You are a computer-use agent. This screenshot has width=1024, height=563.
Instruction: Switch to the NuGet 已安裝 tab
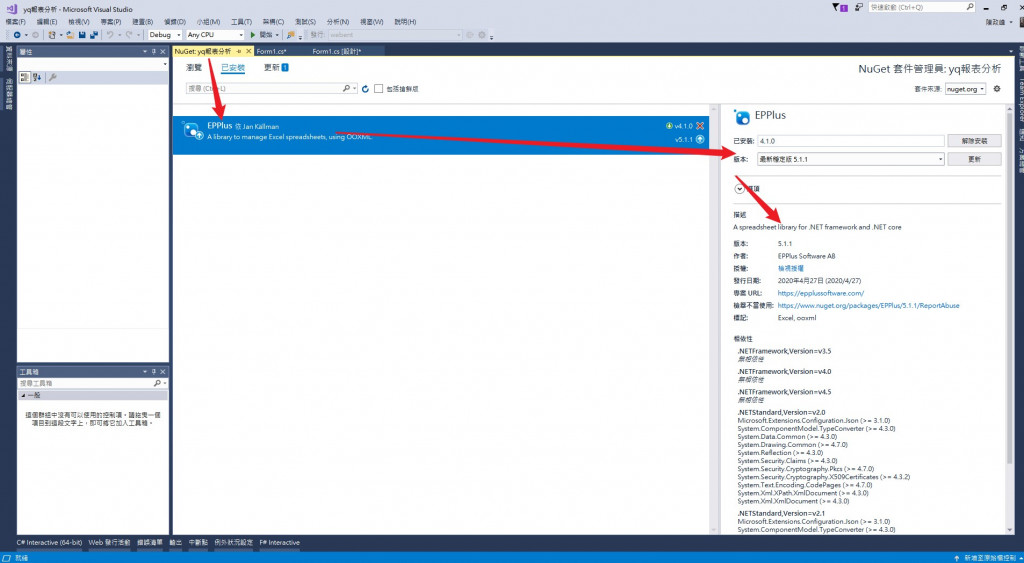232,67
